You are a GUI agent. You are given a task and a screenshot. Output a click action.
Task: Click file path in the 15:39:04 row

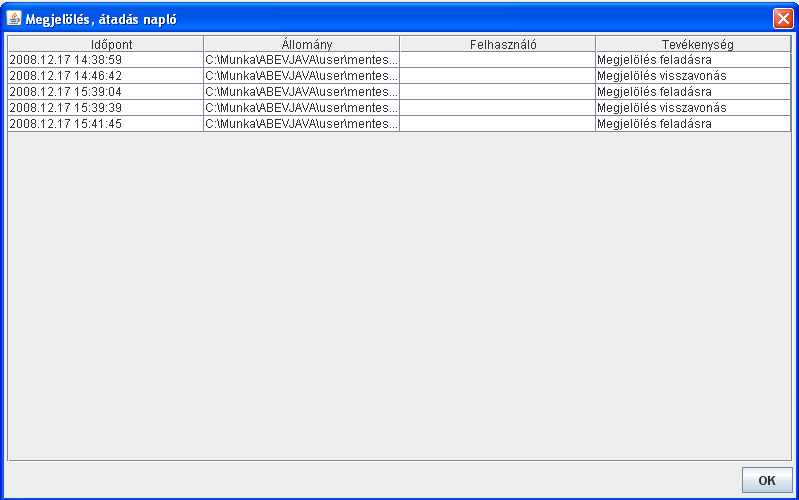[x=302, y=92]
